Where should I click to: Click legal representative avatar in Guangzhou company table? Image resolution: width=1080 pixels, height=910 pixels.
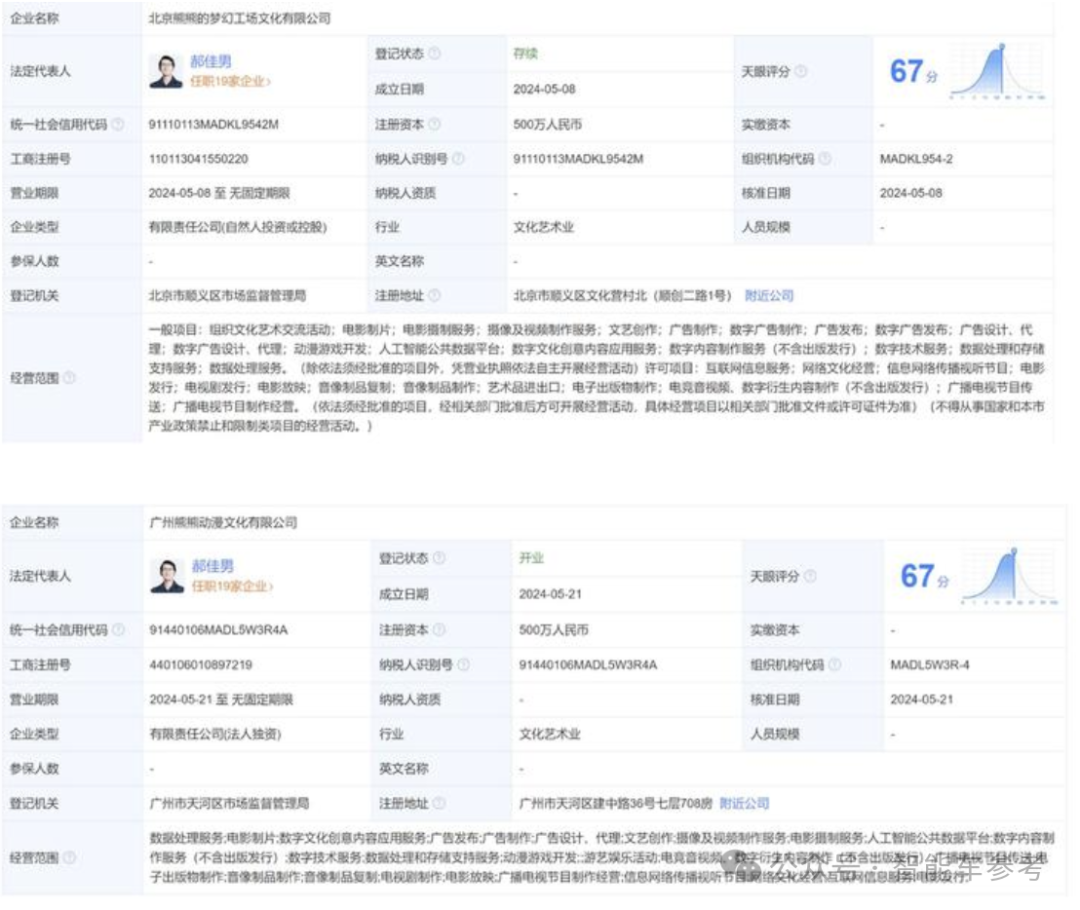(167, 576)
